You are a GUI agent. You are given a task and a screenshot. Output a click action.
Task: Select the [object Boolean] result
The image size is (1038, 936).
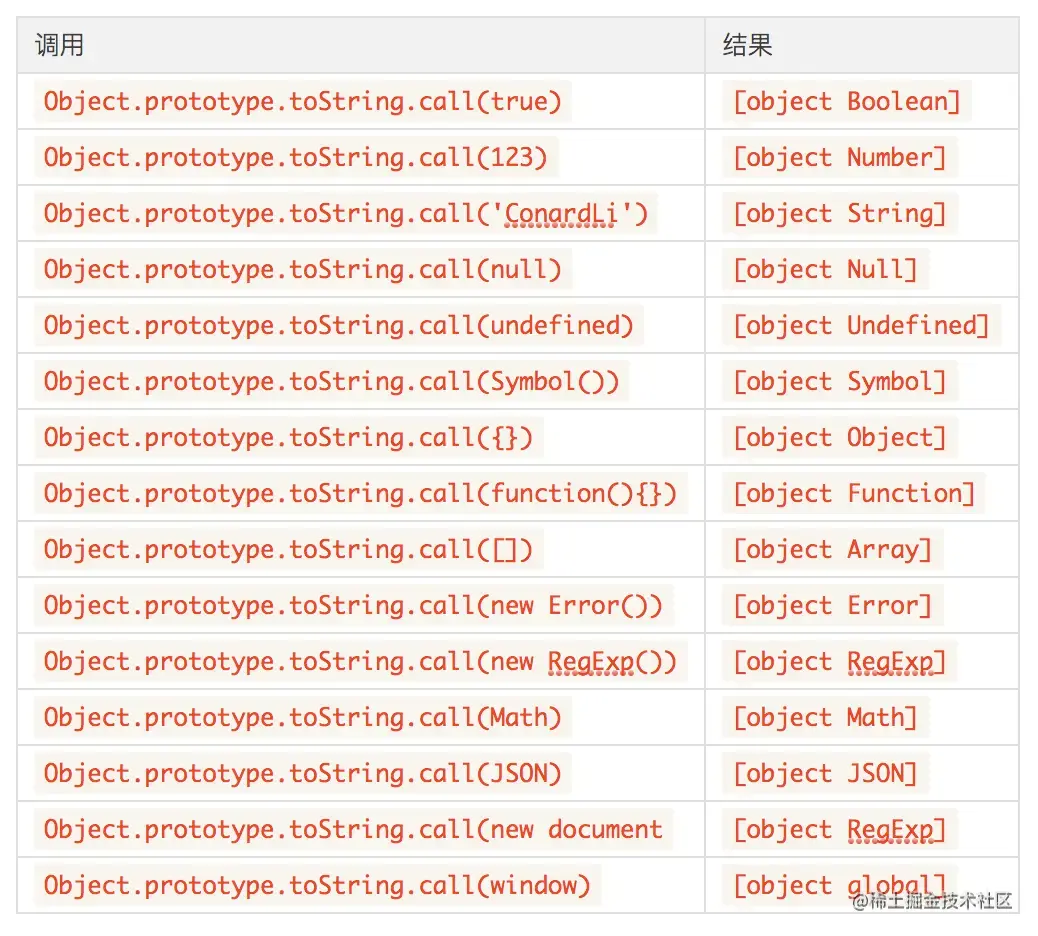[846, 101]
